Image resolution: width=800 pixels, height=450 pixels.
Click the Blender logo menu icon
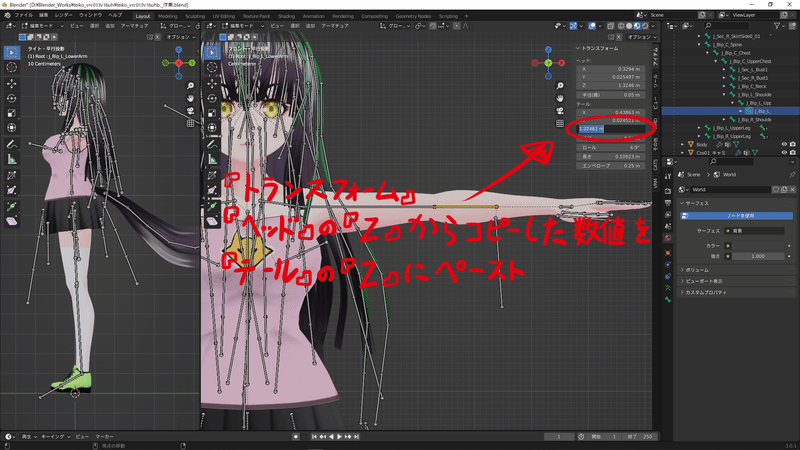pos(7,15)
